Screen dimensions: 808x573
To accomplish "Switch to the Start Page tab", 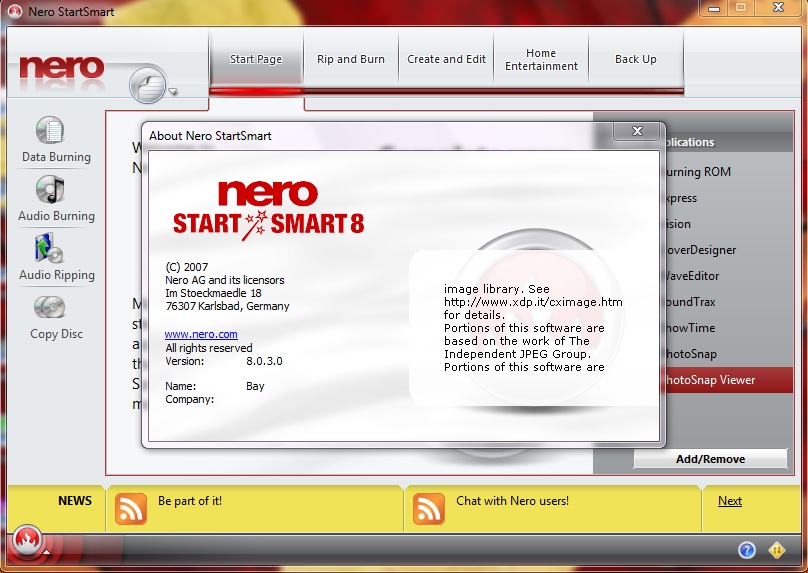I will point(256,59).
